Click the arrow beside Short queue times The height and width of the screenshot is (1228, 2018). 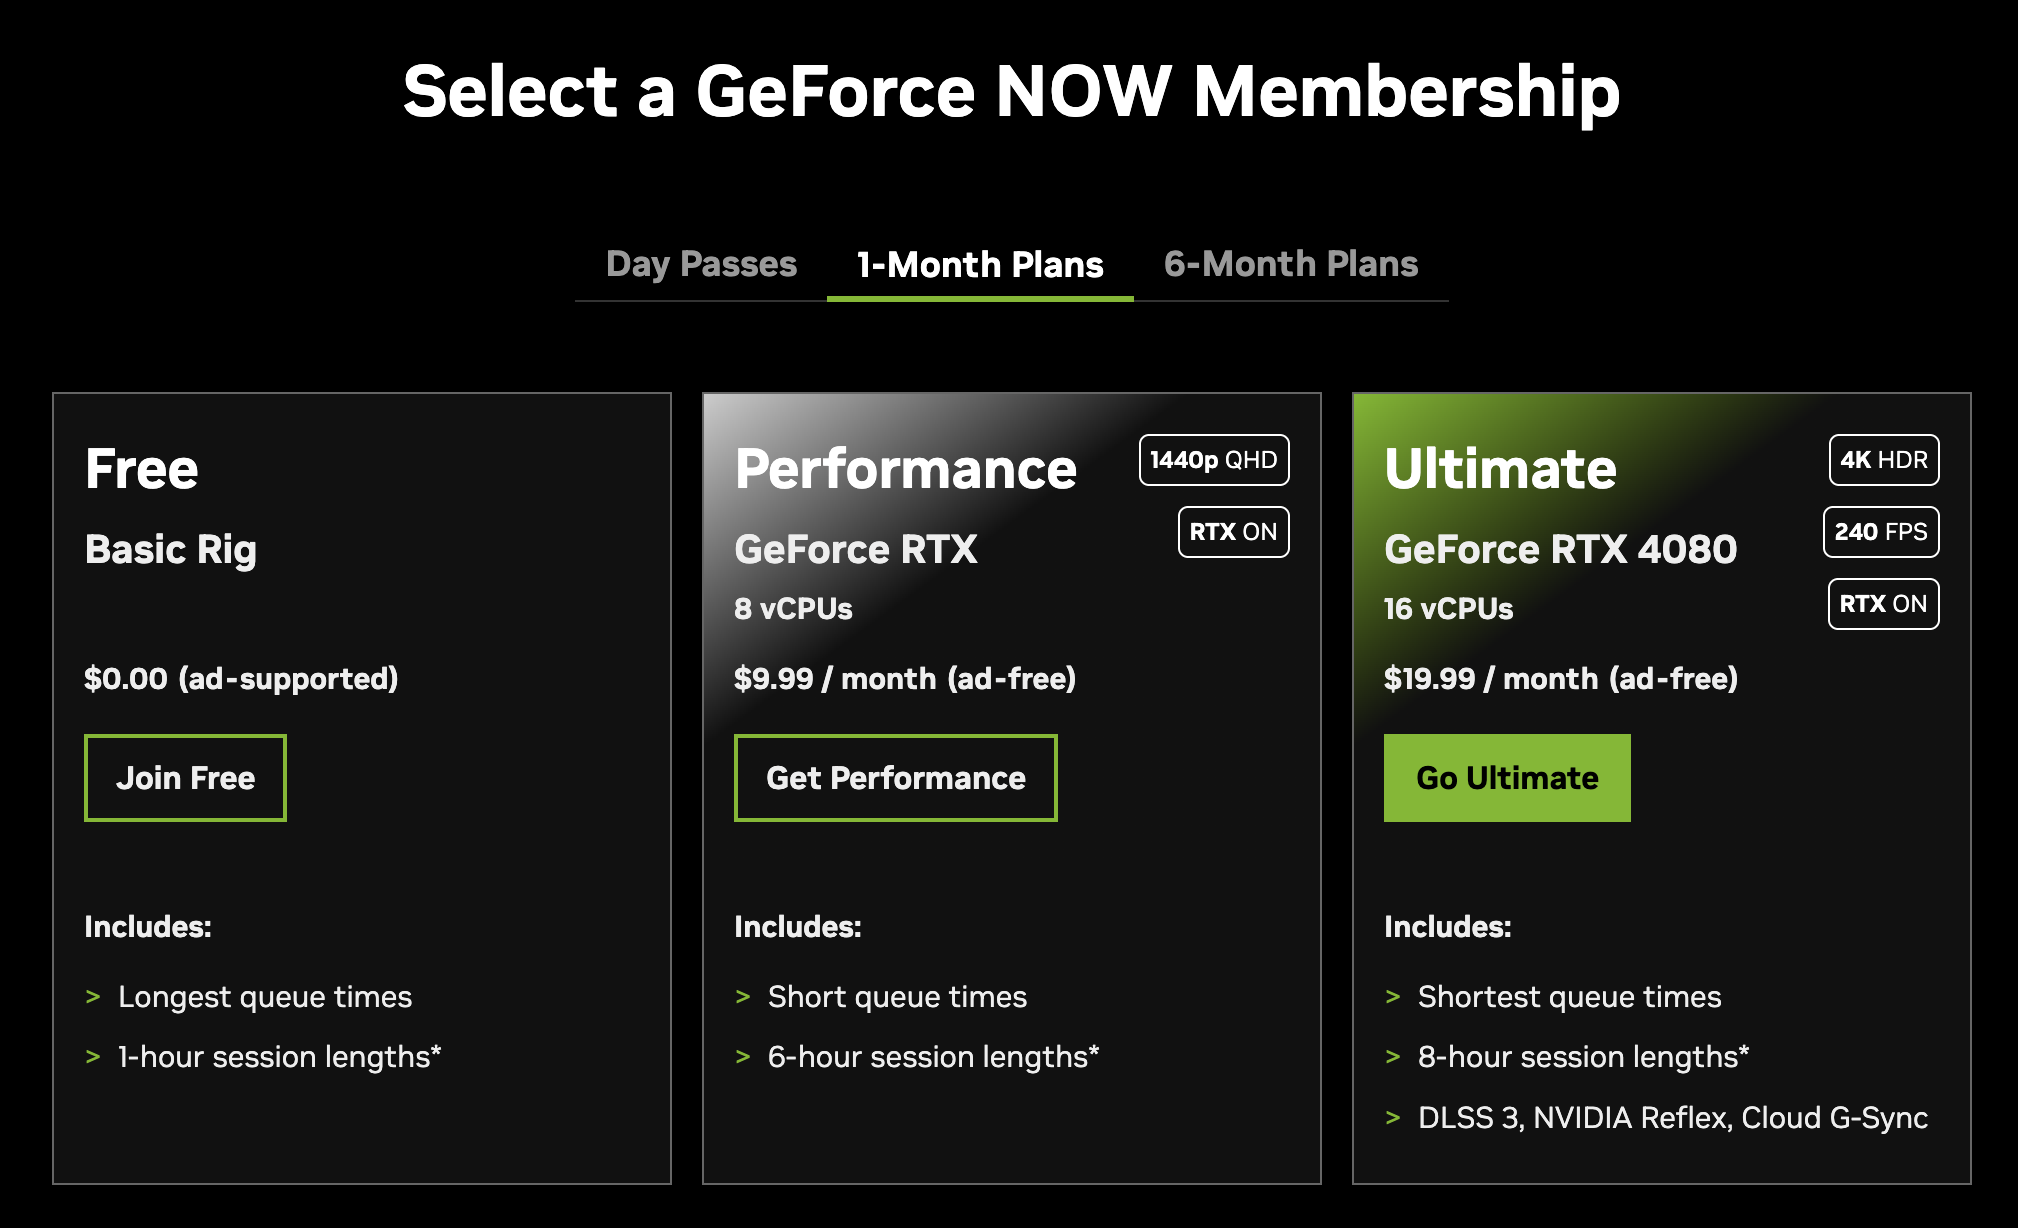743,997
